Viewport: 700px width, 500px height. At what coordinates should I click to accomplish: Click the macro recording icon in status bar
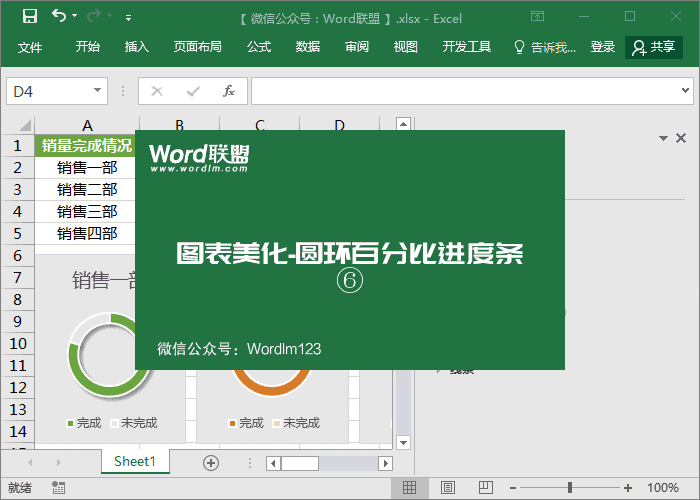click(x=59, y=488)
